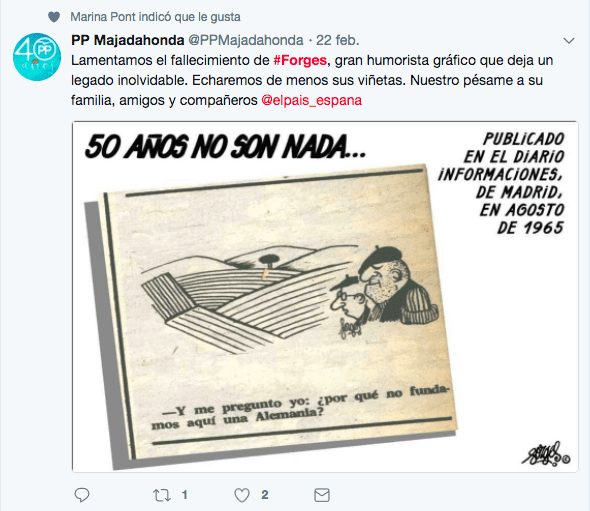Open PP Majadahonda profile avatar
This screenshot has width=590, height=511.
[37, 57]
